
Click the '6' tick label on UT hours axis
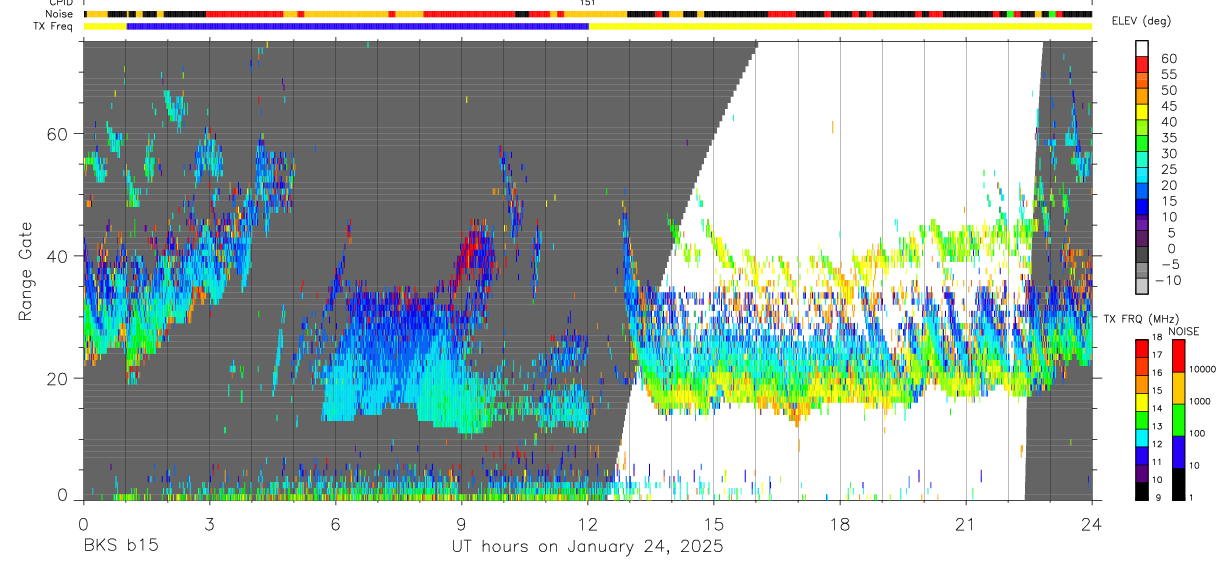[x=335, y=524]
